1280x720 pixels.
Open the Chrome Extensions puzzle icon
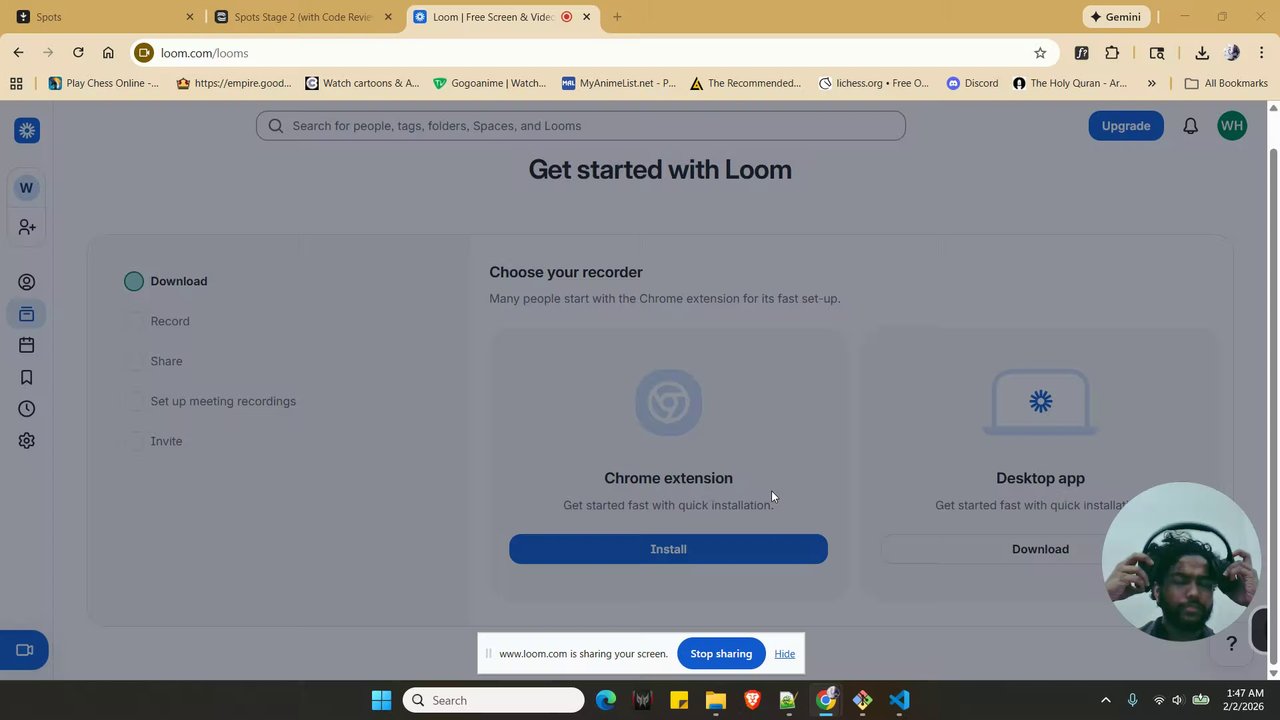[1112, 53]
